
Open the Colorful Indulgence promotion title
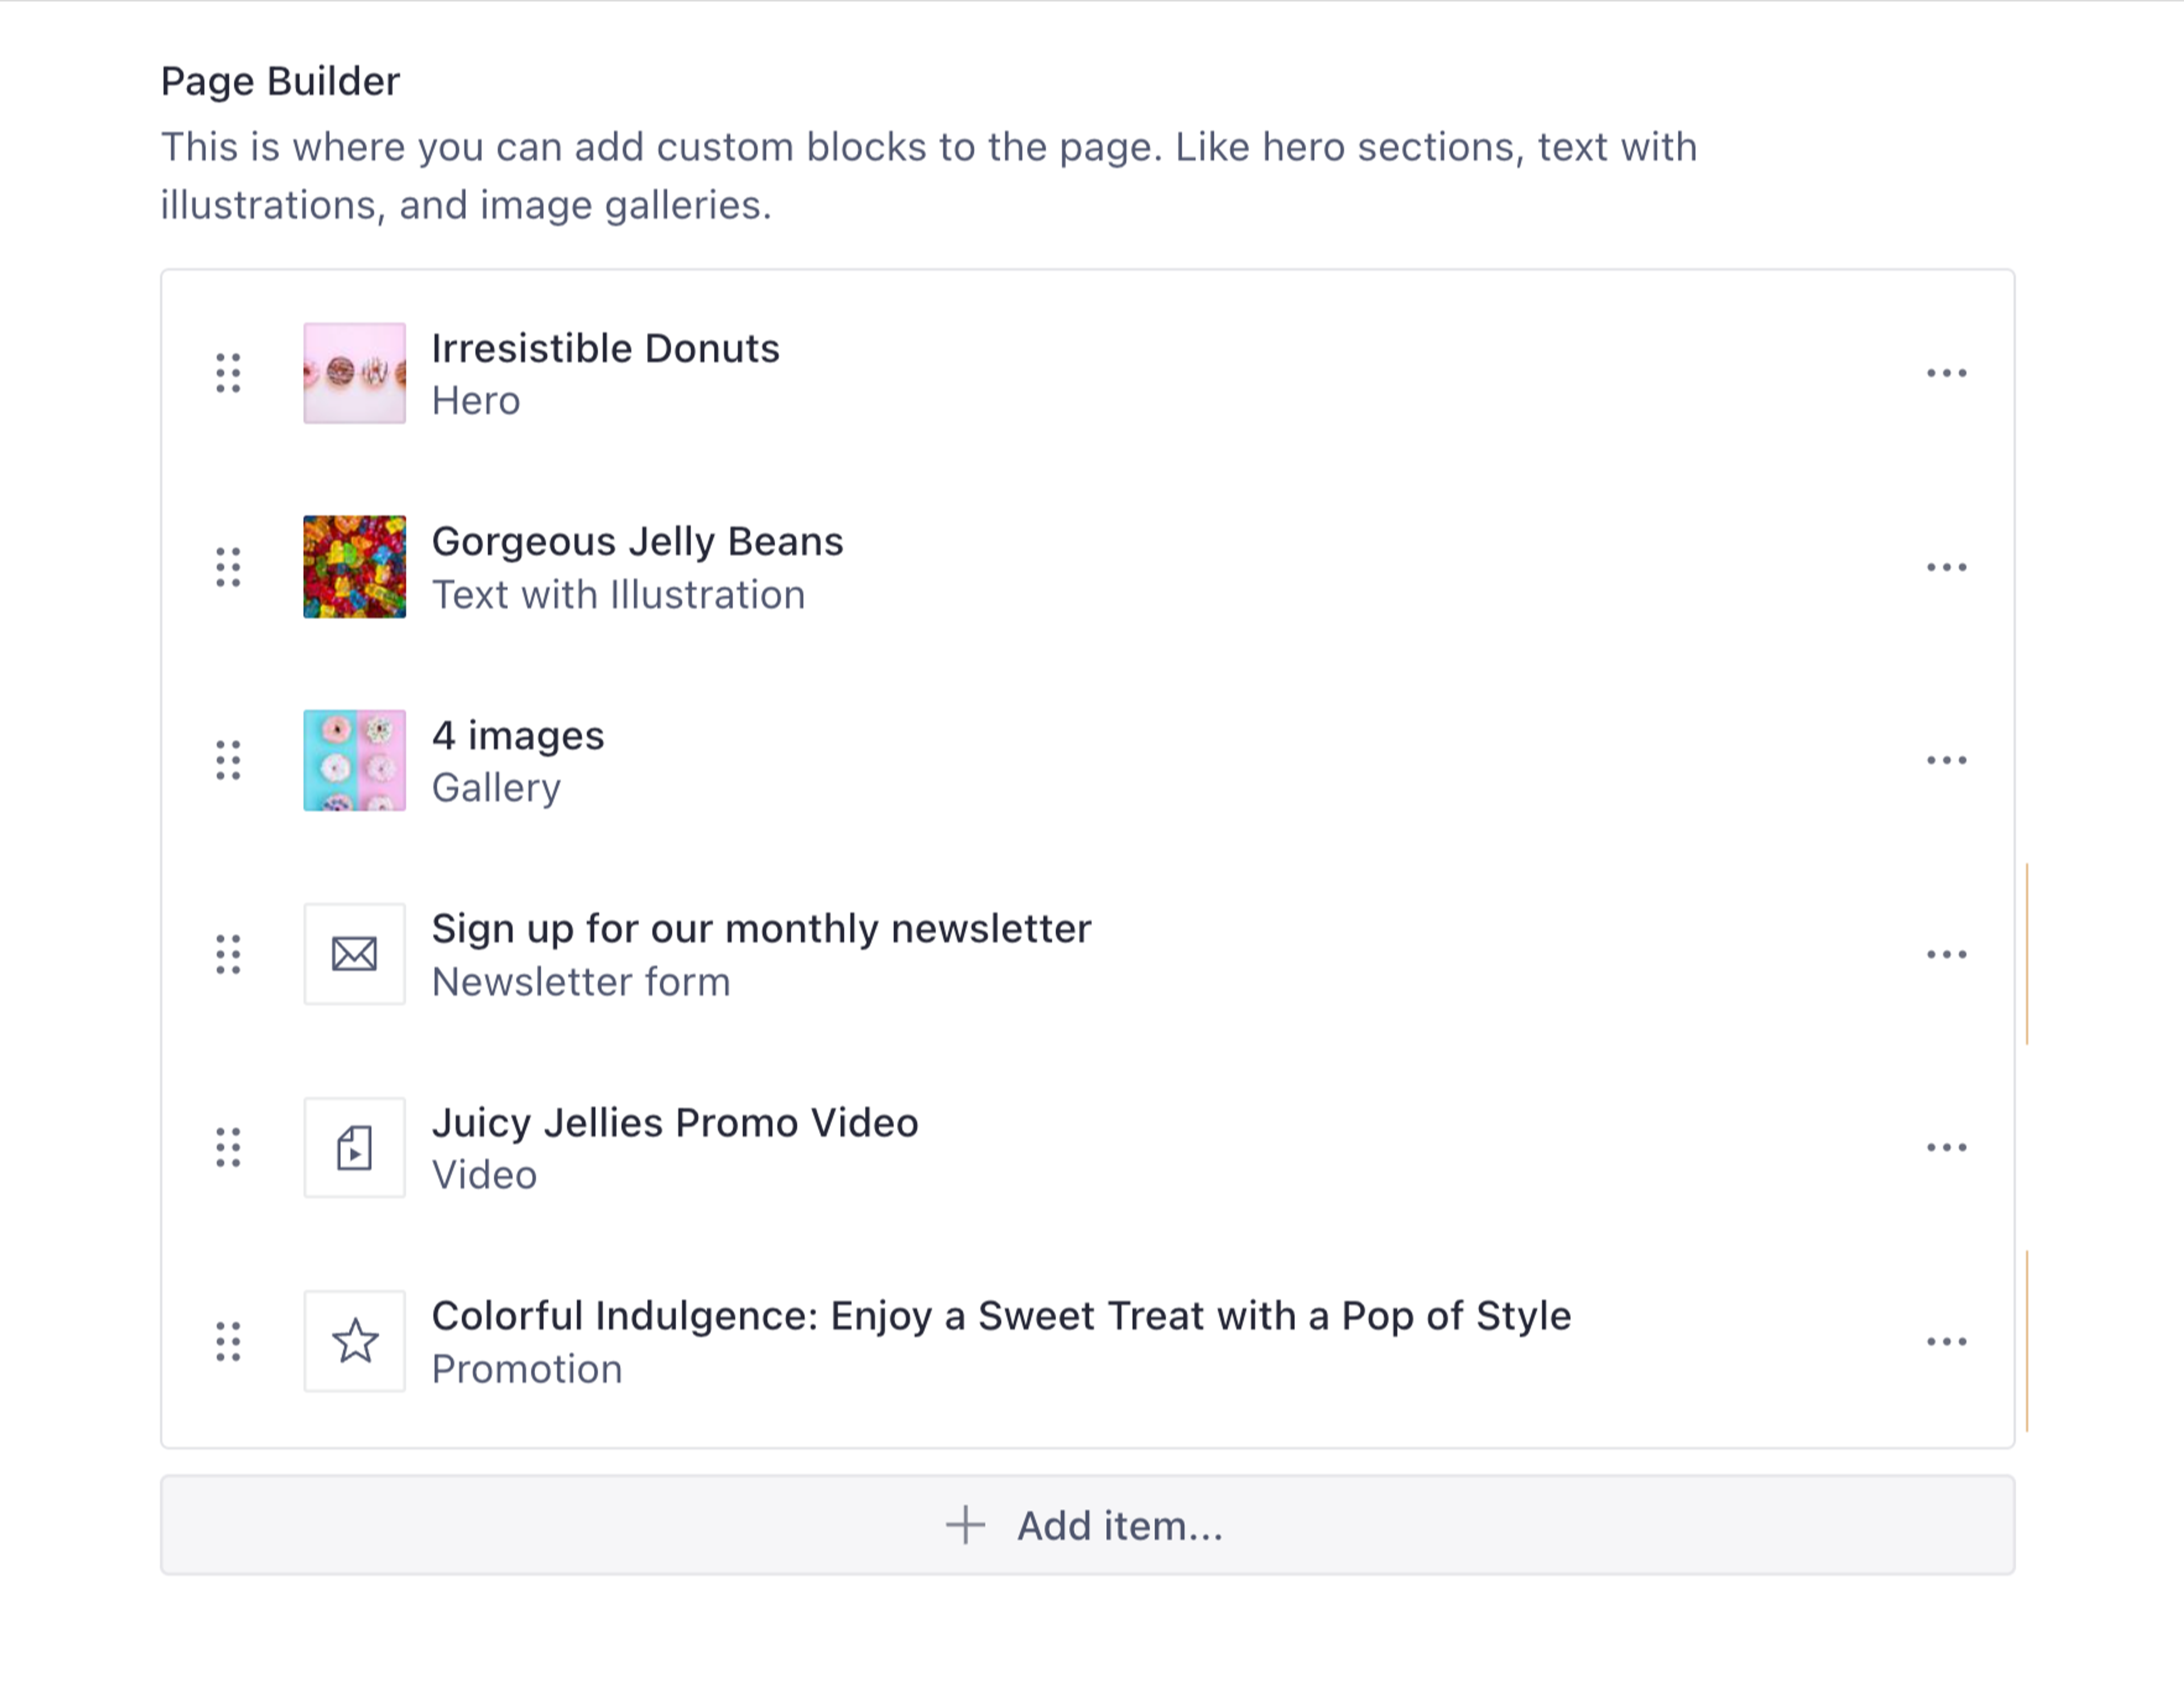coord(1000,1316)
